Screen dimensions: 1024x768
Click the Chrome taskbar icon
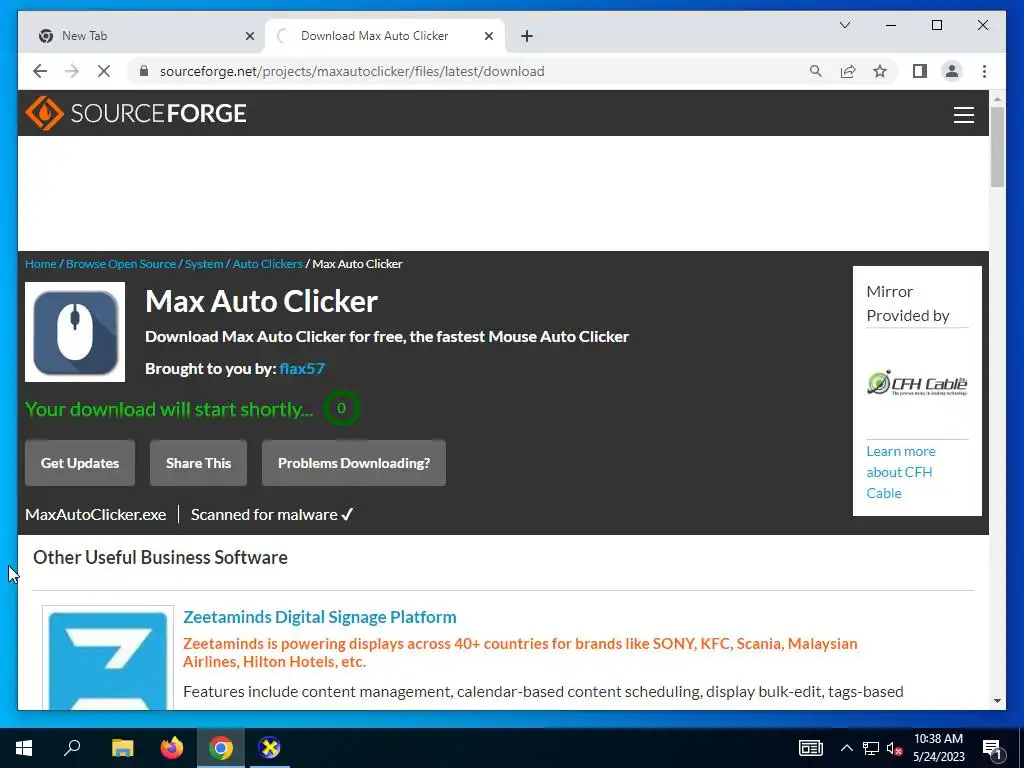pos(221,748)
